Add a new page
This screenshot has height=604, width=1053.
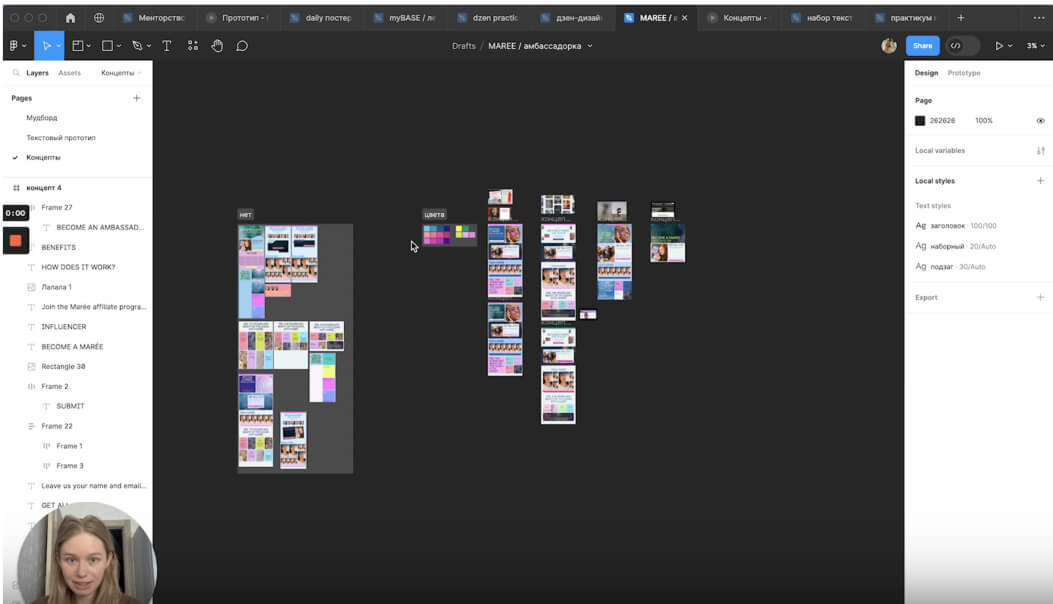pos(136,98)
